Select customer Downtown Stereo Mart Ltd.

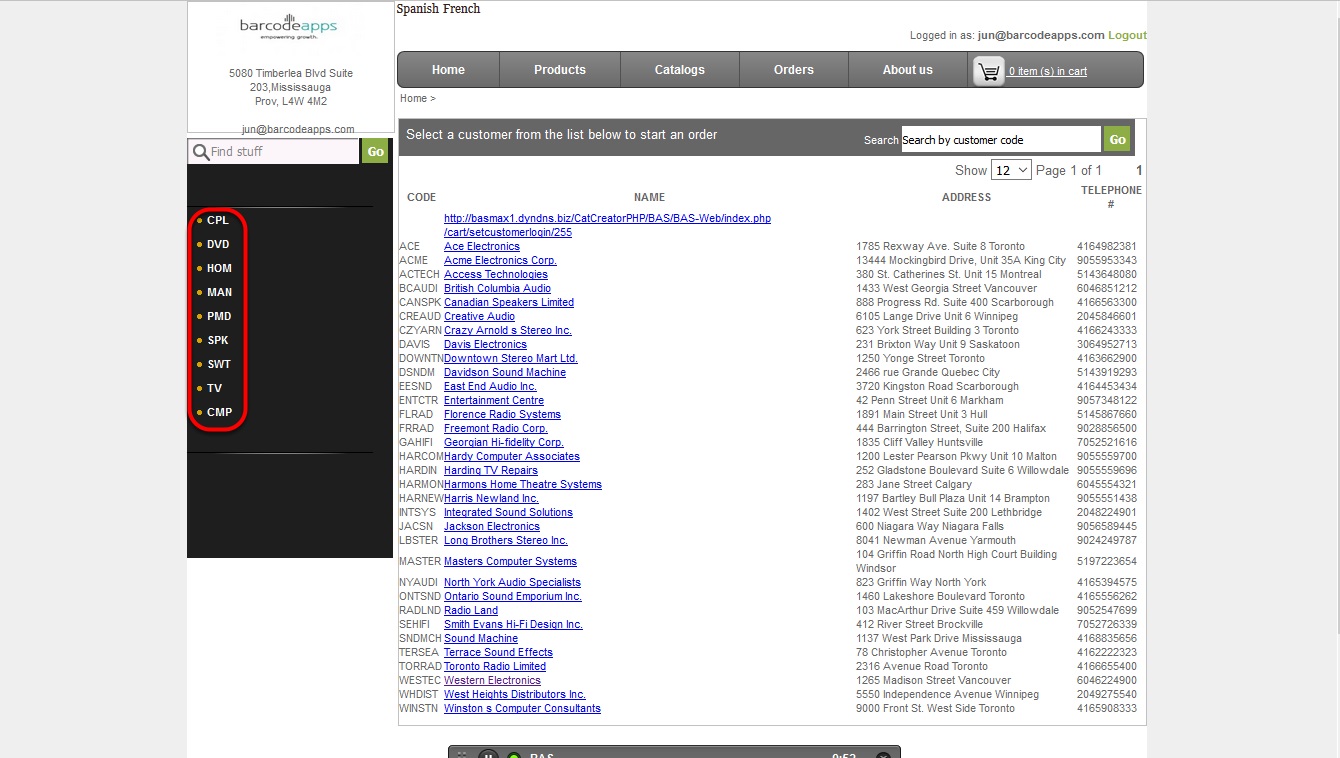pyautogui.click(x=511, y=358)
